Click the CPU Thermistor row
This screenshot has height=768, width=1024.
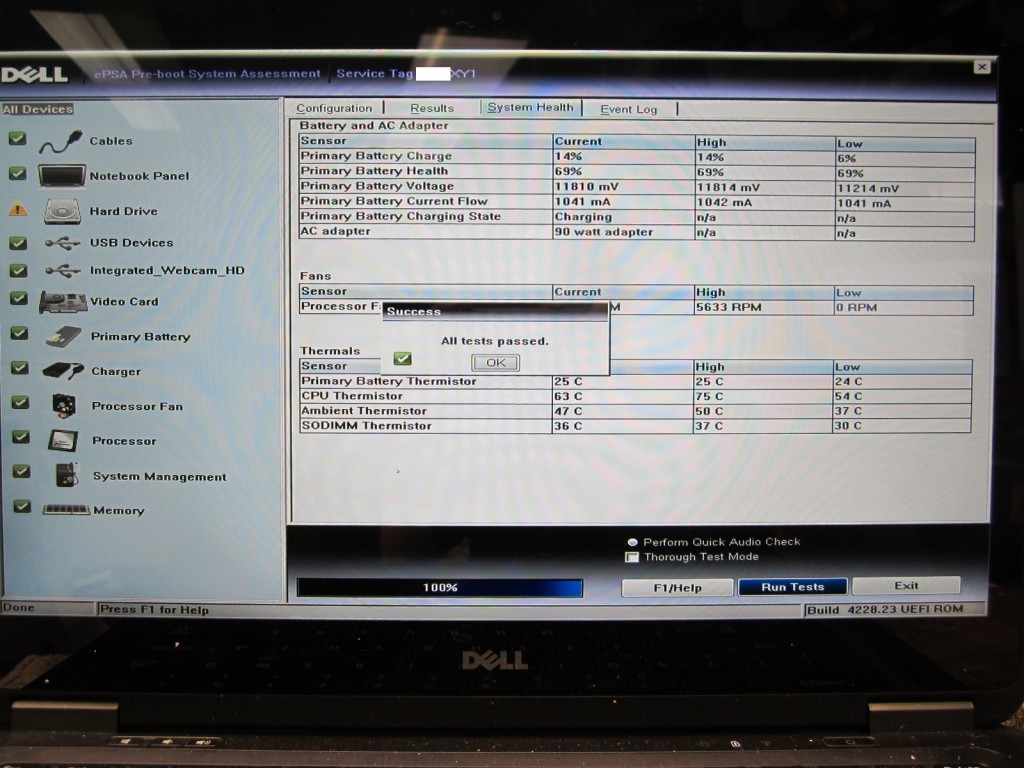635,396
